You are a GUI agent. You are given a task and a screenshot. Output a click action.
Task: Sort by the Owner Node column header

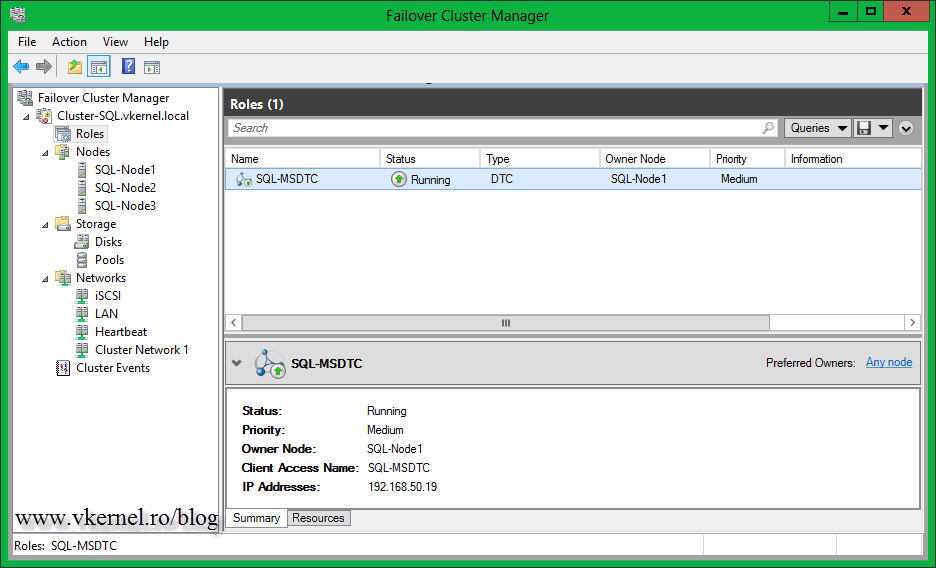coord(654,159)
